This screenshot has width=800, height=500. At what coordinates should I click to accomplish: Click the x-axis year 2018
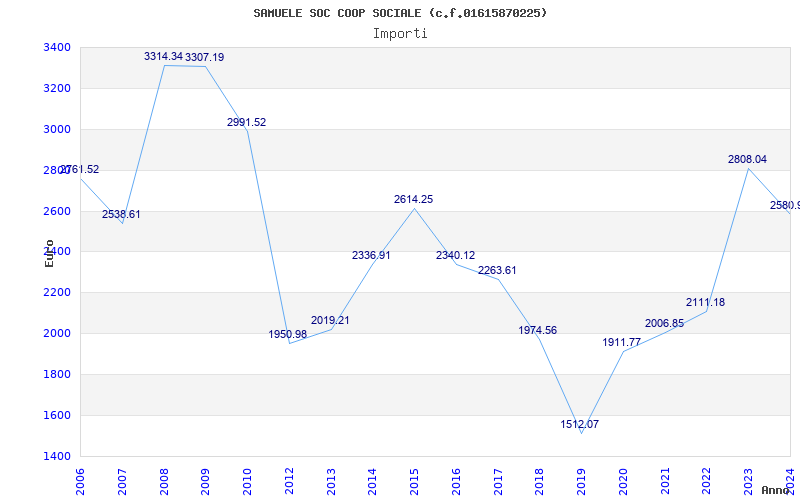pyautogui.click(x=540, y=482)
